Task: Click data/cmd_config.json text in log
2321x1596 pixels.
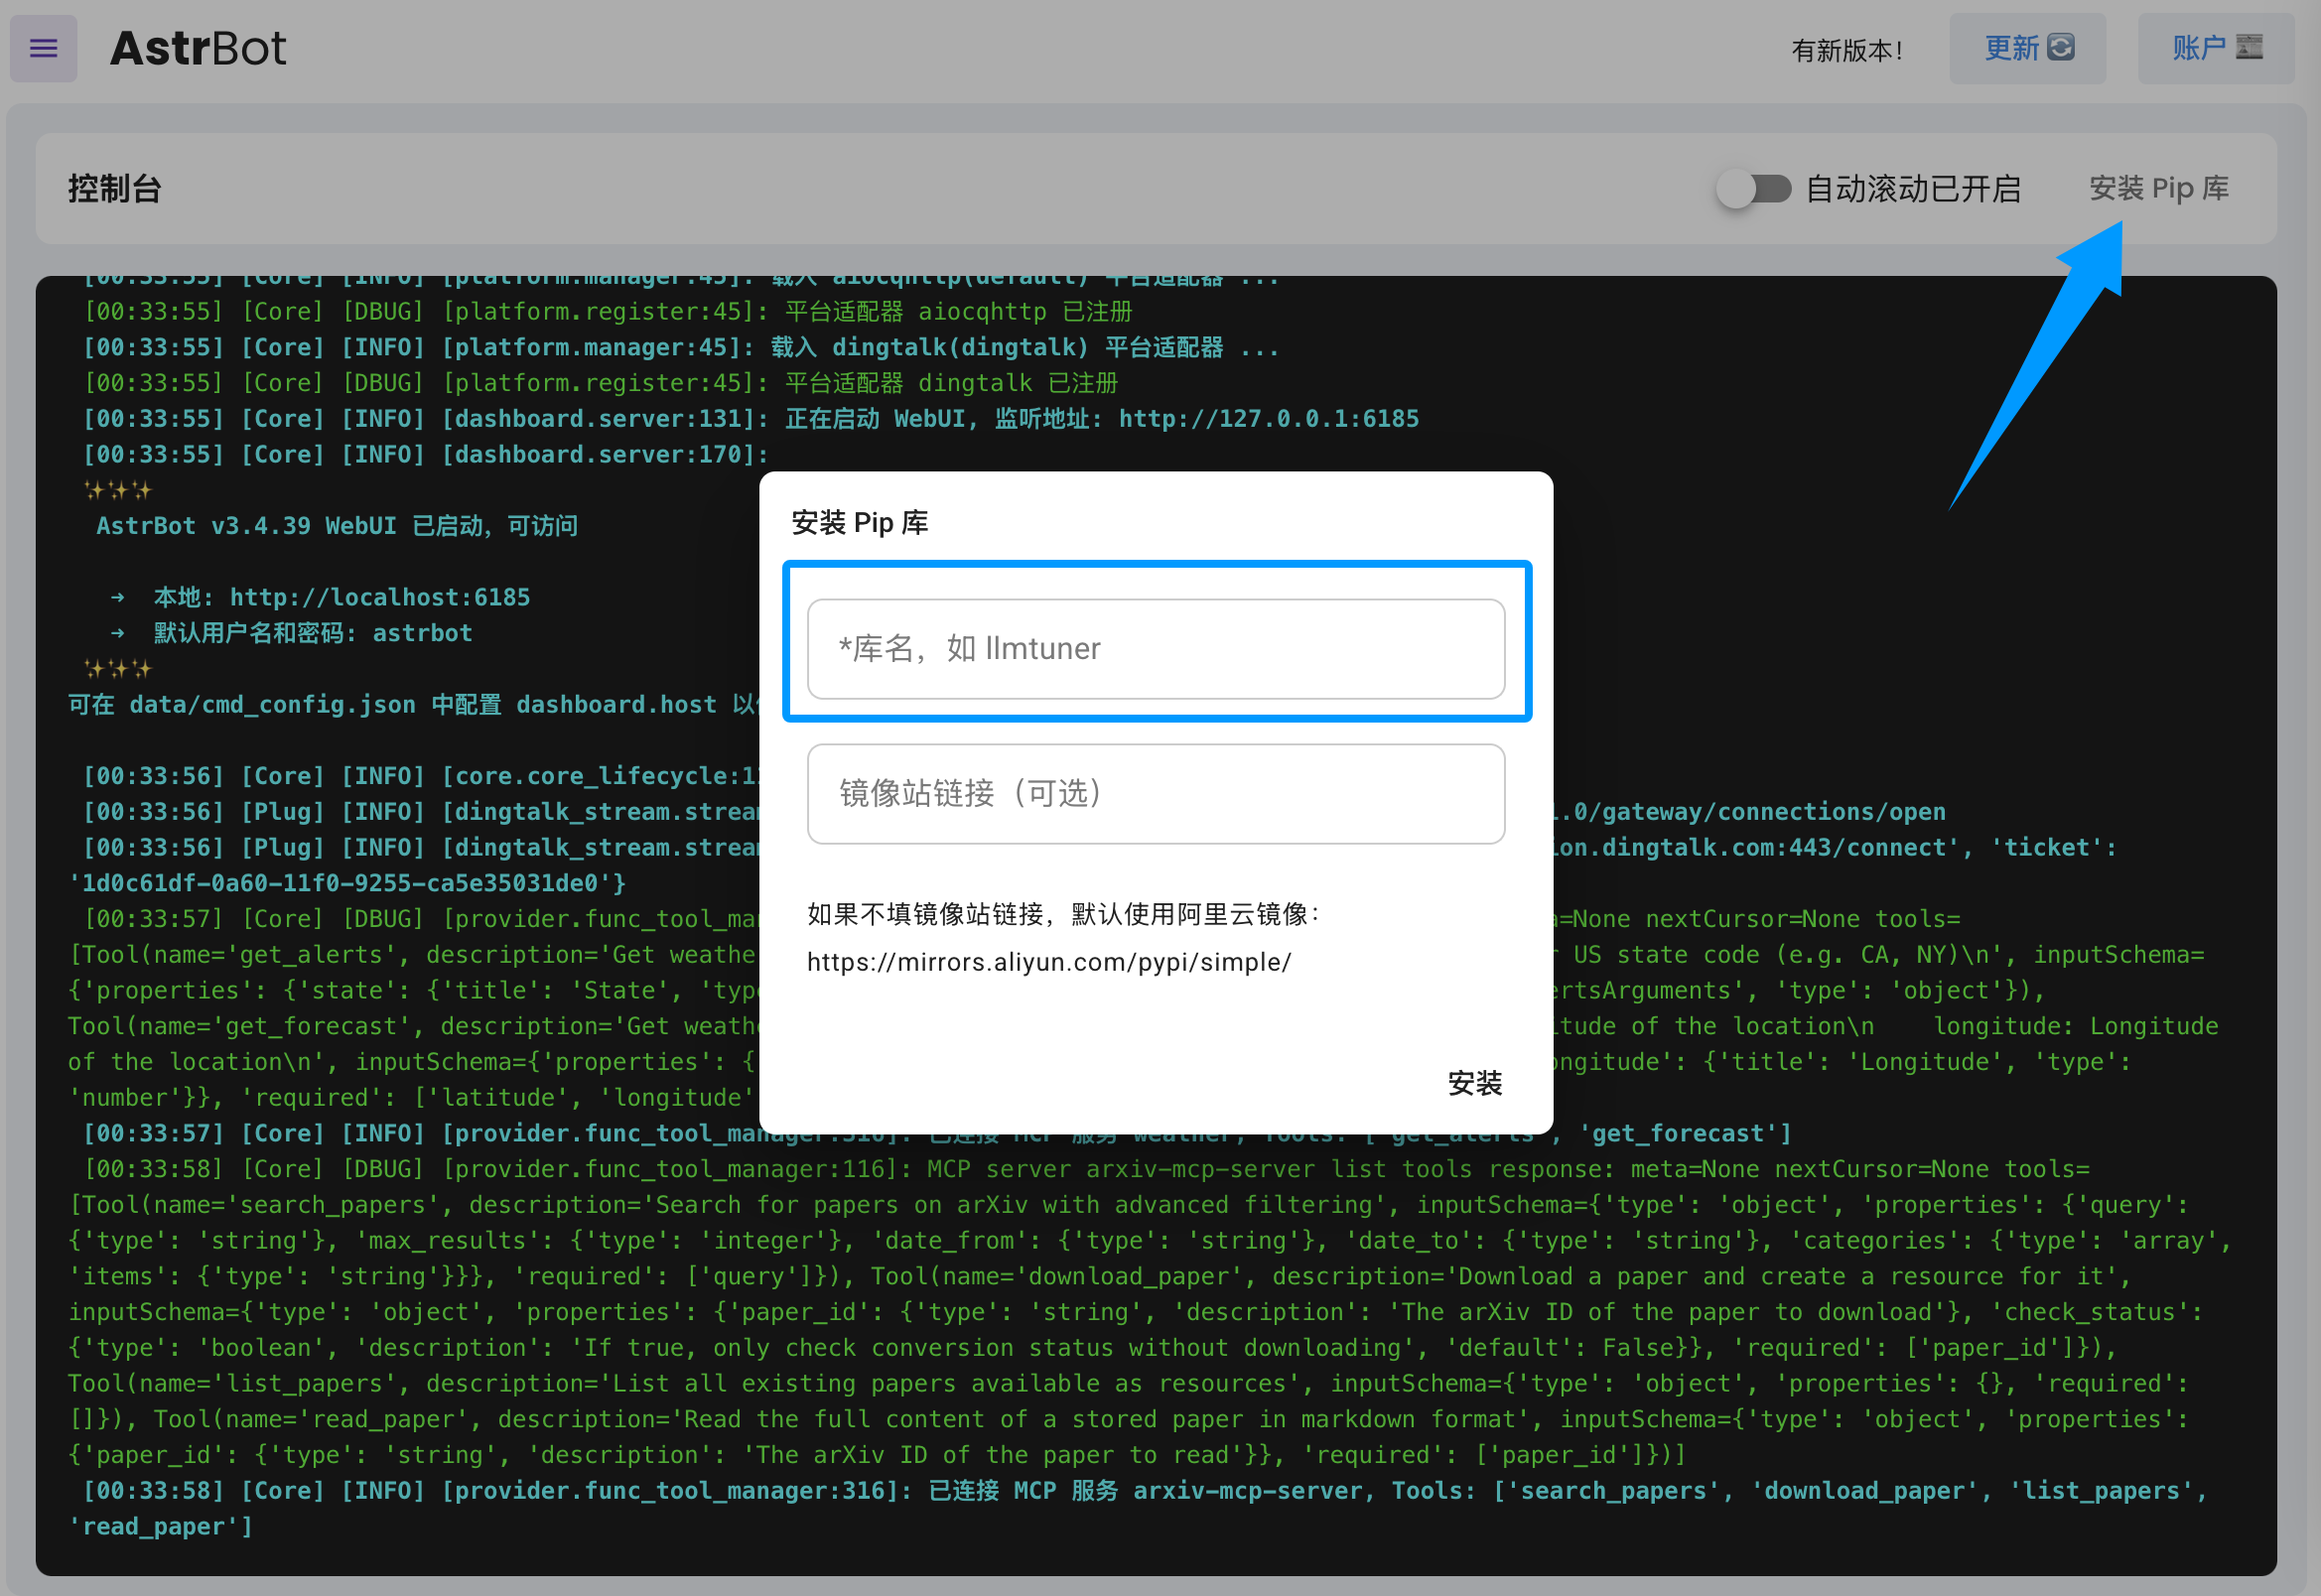Action: (272, 704)
